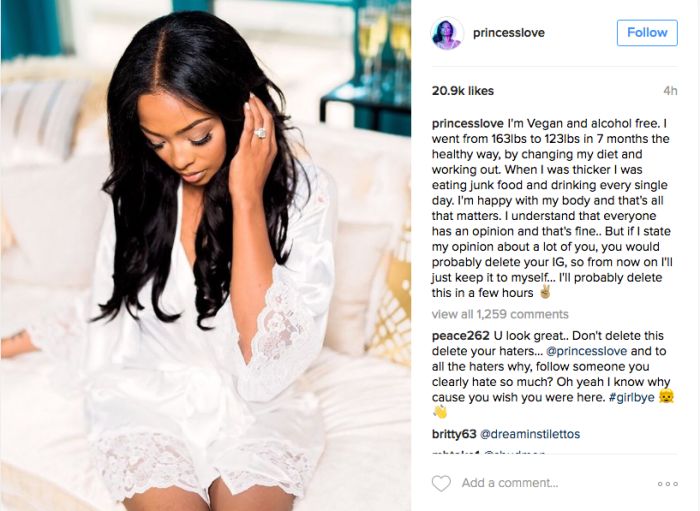Open the britty63 commenter profile
This screenshot has height=511, width=700.
(x=454, y=434)
